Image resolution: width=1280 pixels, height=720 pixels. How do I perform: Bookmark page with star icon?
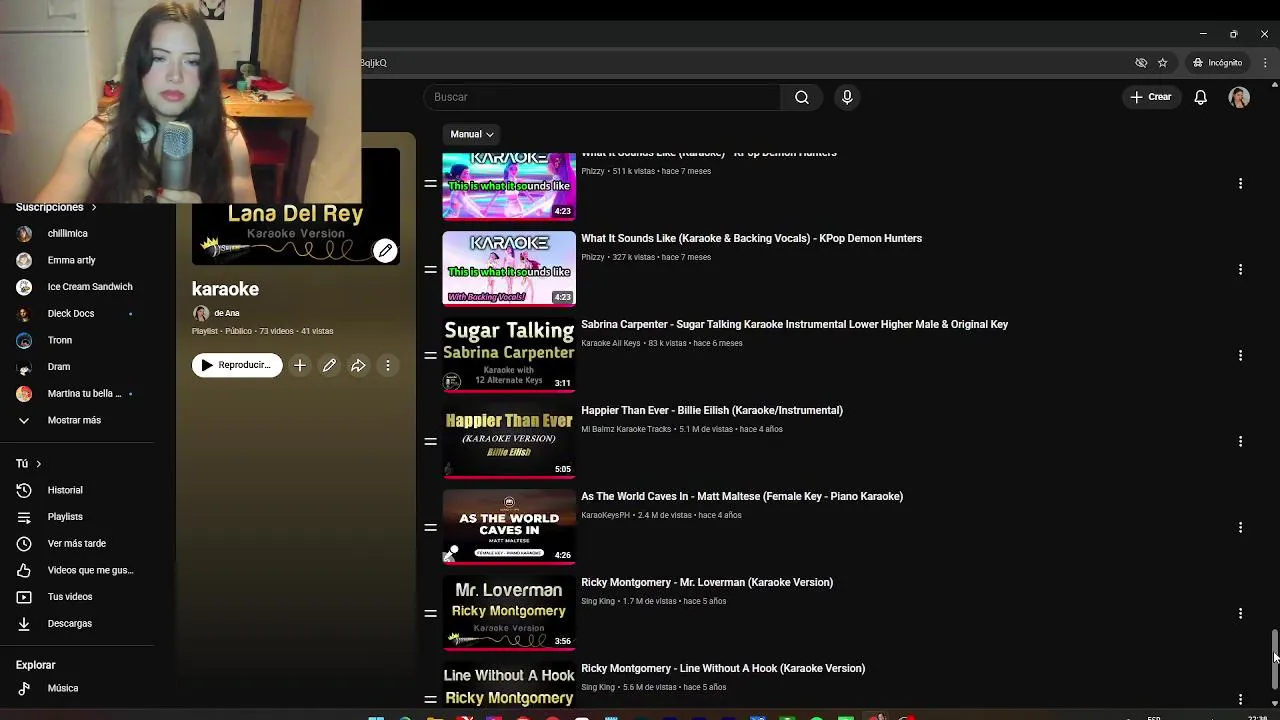coord(1162,62)
